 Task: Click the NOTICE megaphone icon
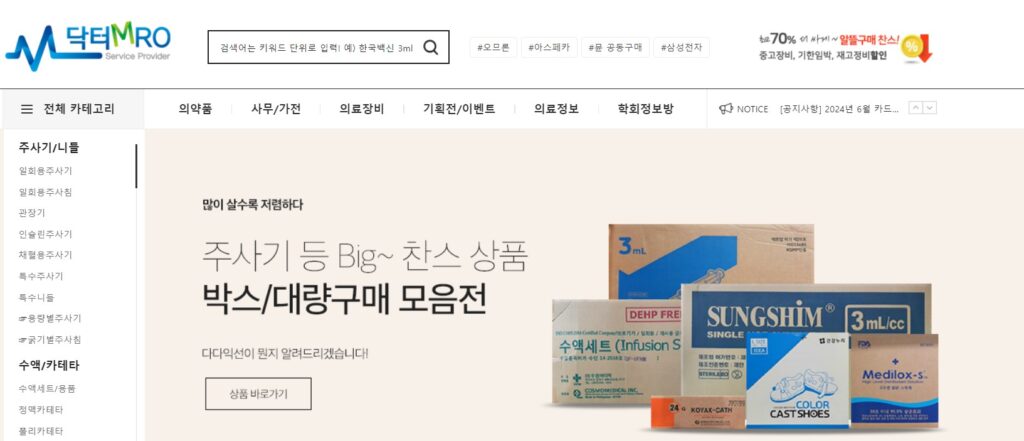pyautogui.click(x=726, y=108)
